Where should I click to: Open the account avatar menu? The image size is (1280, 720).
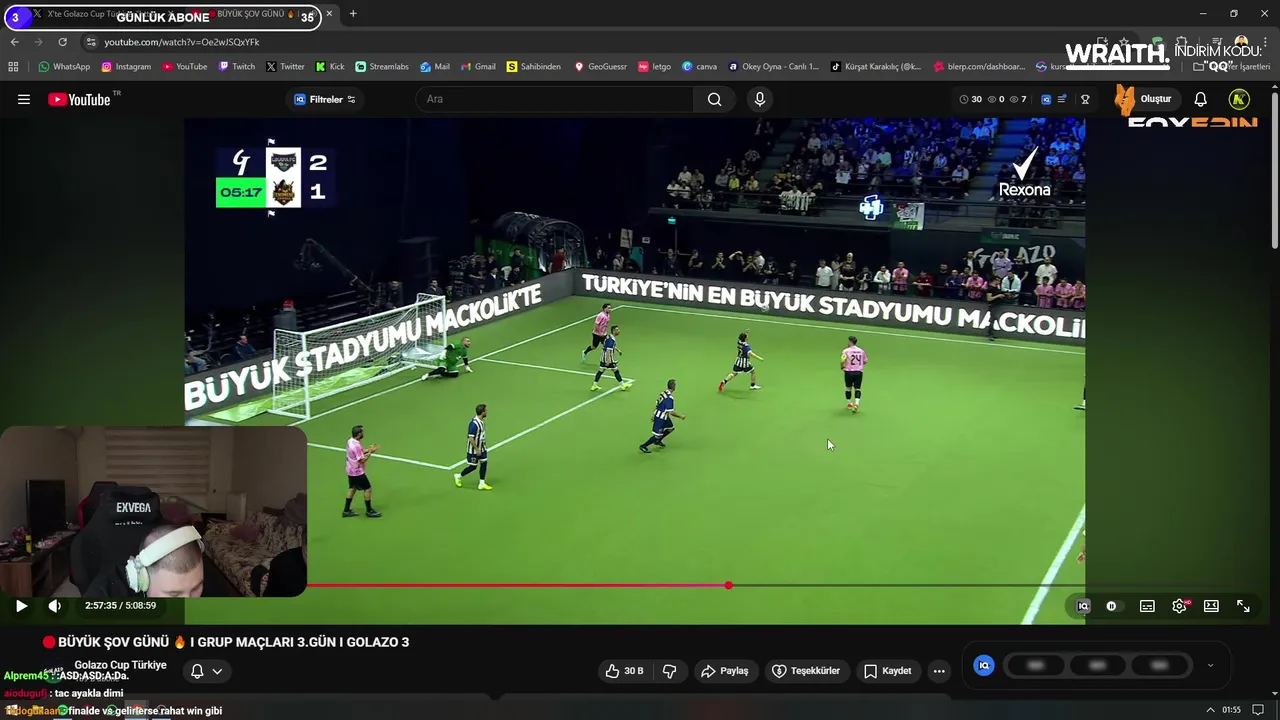click(x=1239, y=99)
